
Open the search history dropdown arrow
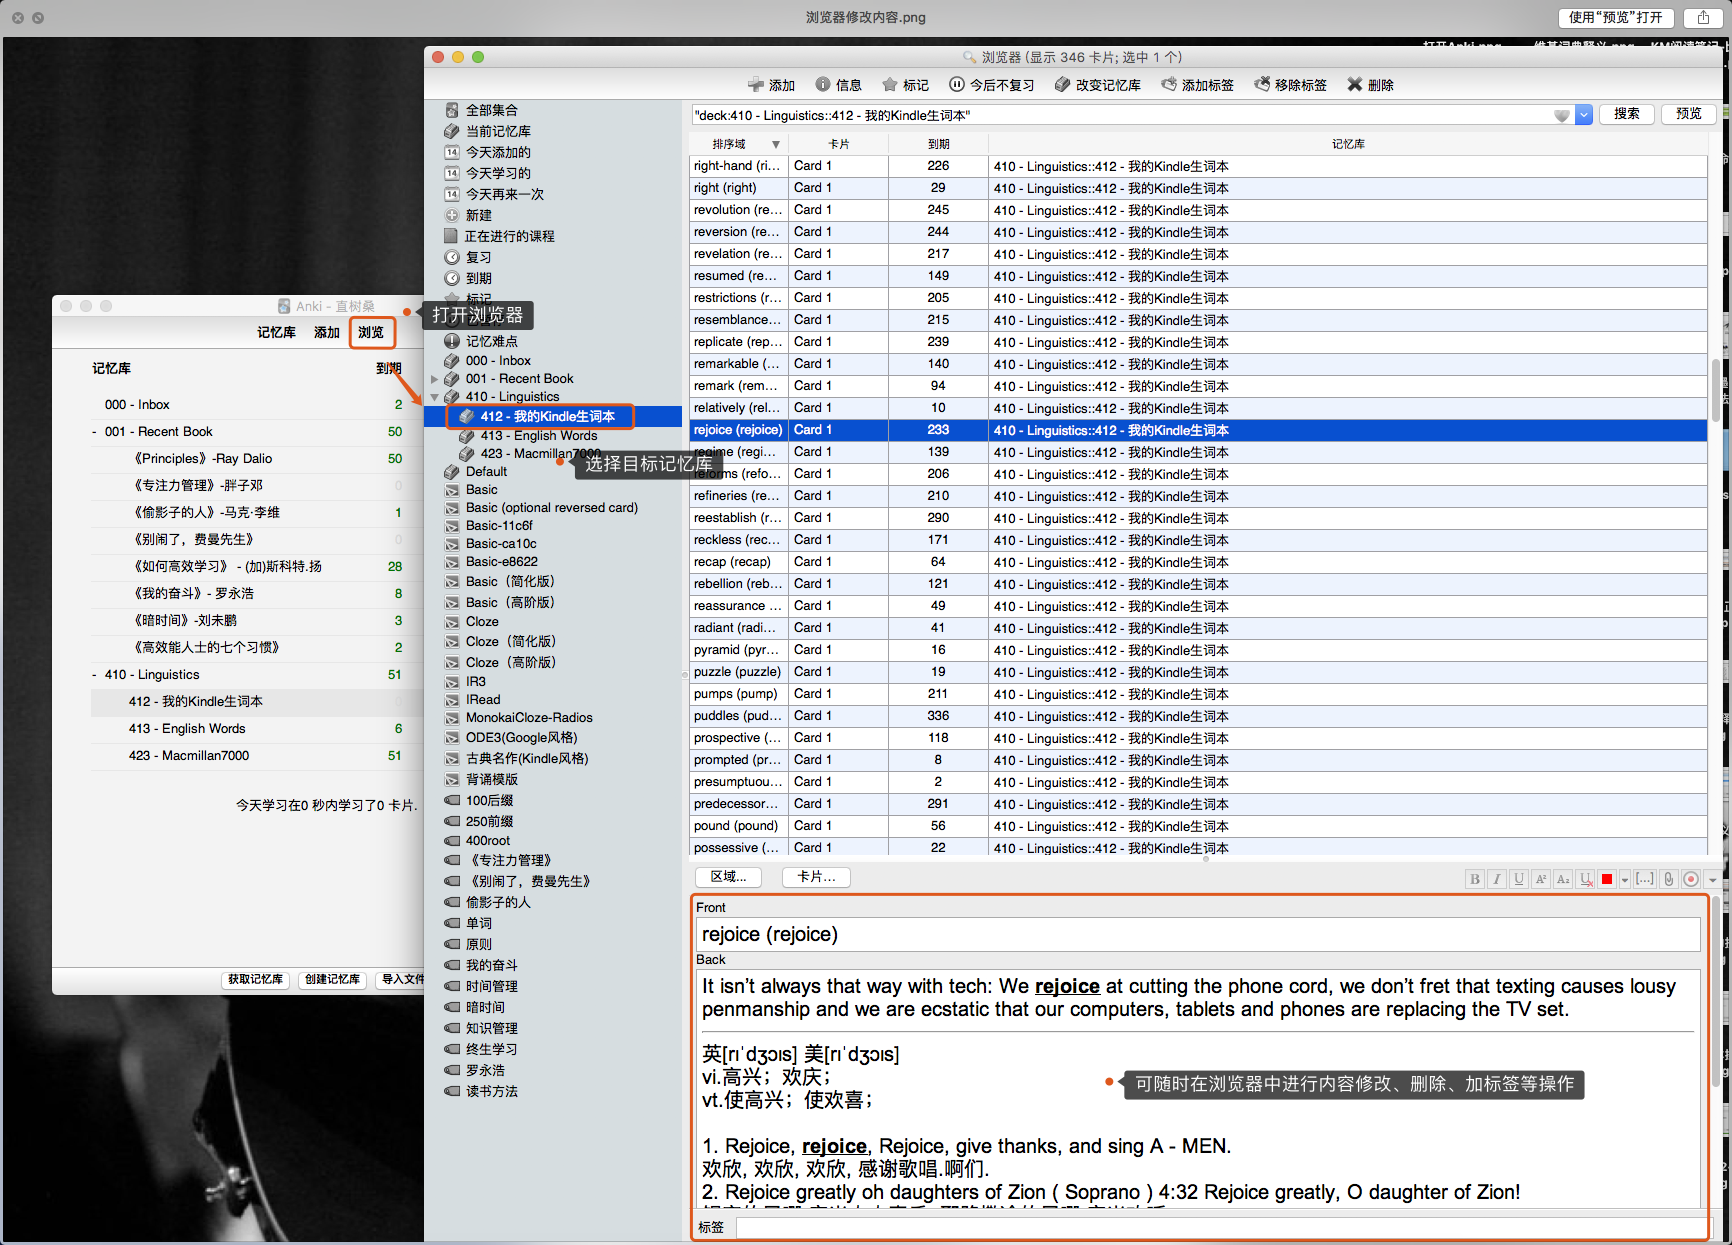[1584, 115]
